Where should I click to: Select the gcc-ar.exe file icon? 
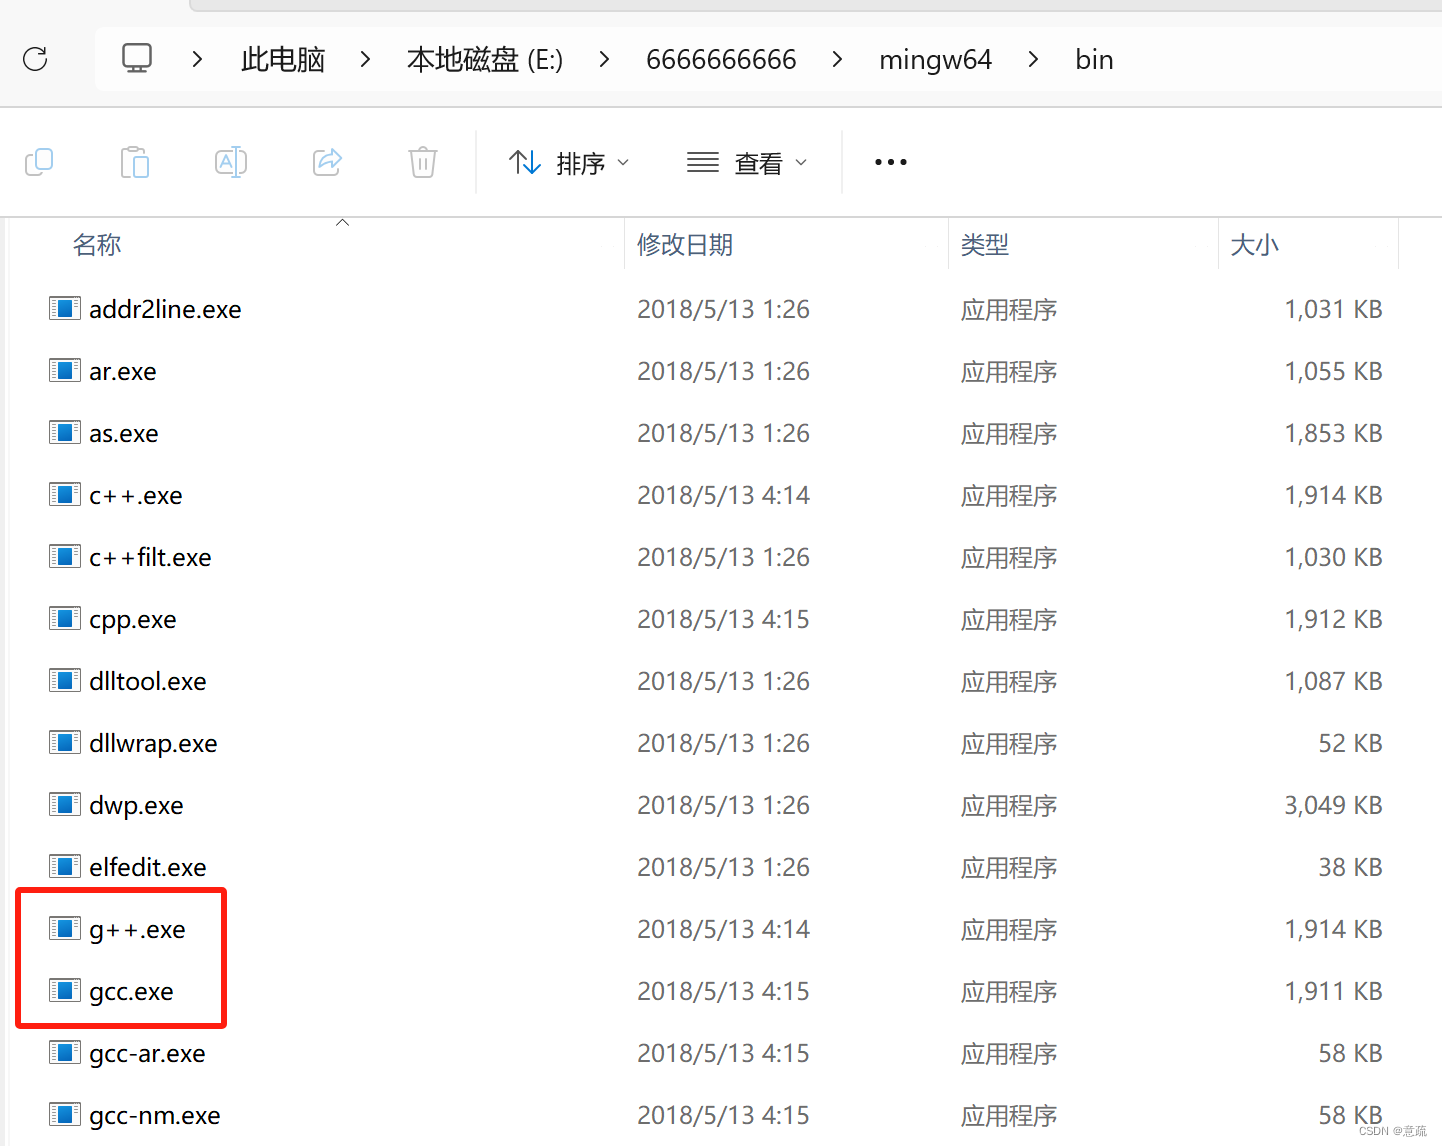tap(65, 1052)
